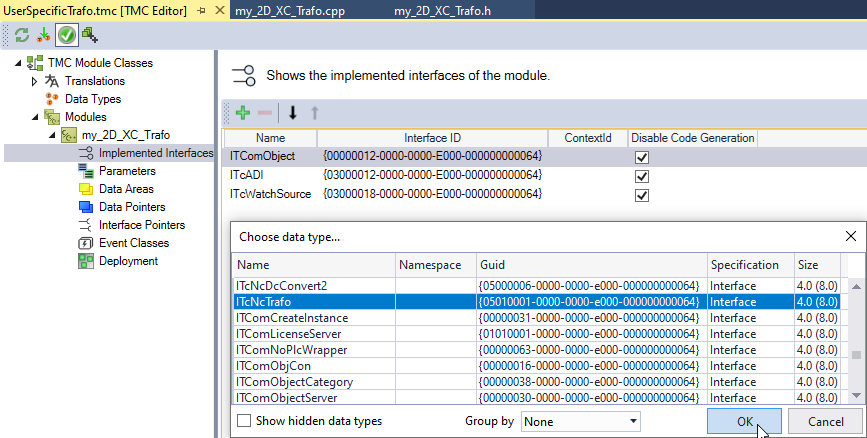Click the green plus add interface icon
867x438 pixels.
pyautogui.click(x=243, y=113)
